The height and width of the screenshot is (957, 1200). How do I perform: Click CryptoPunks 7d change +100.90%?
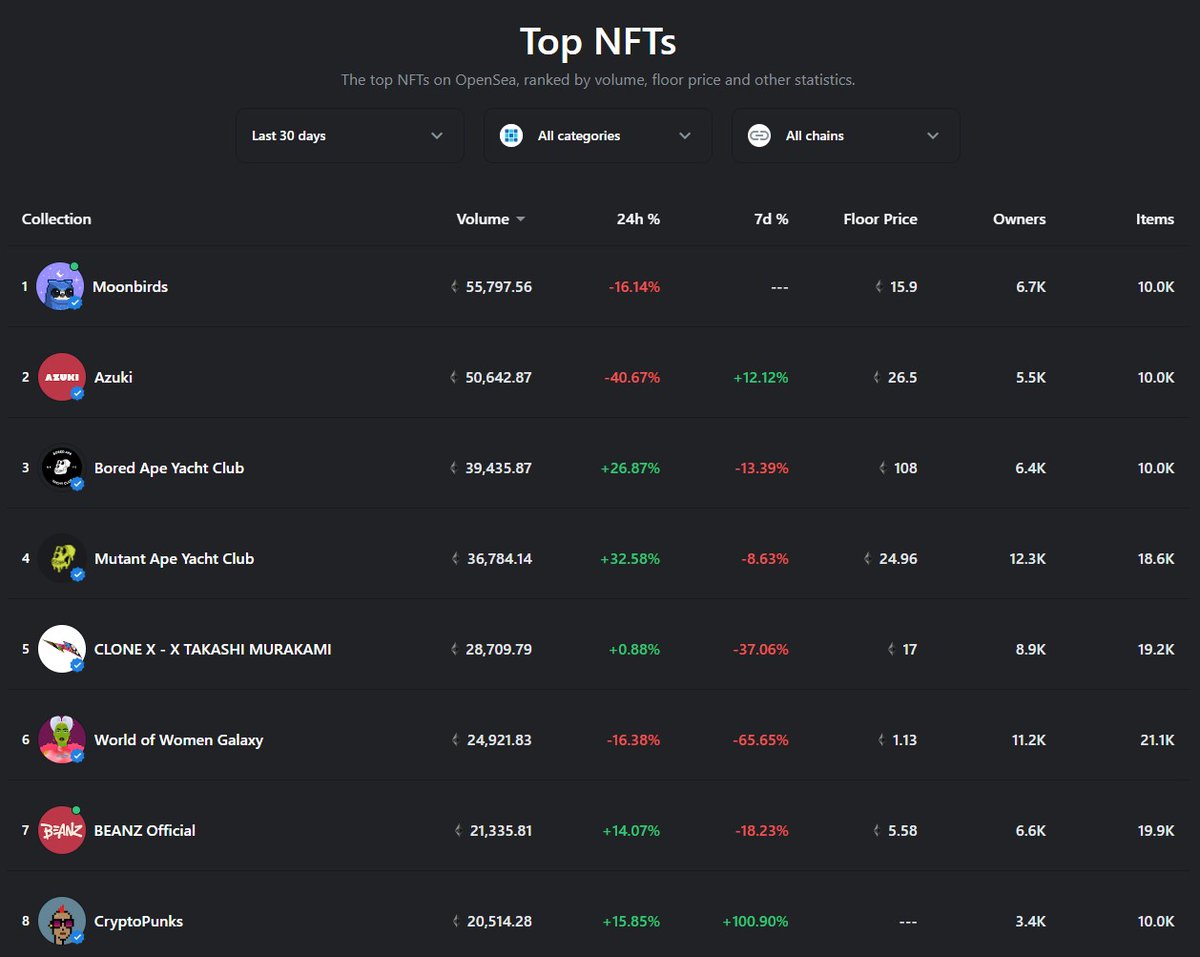pyautogui.click(x=755, y=921)
